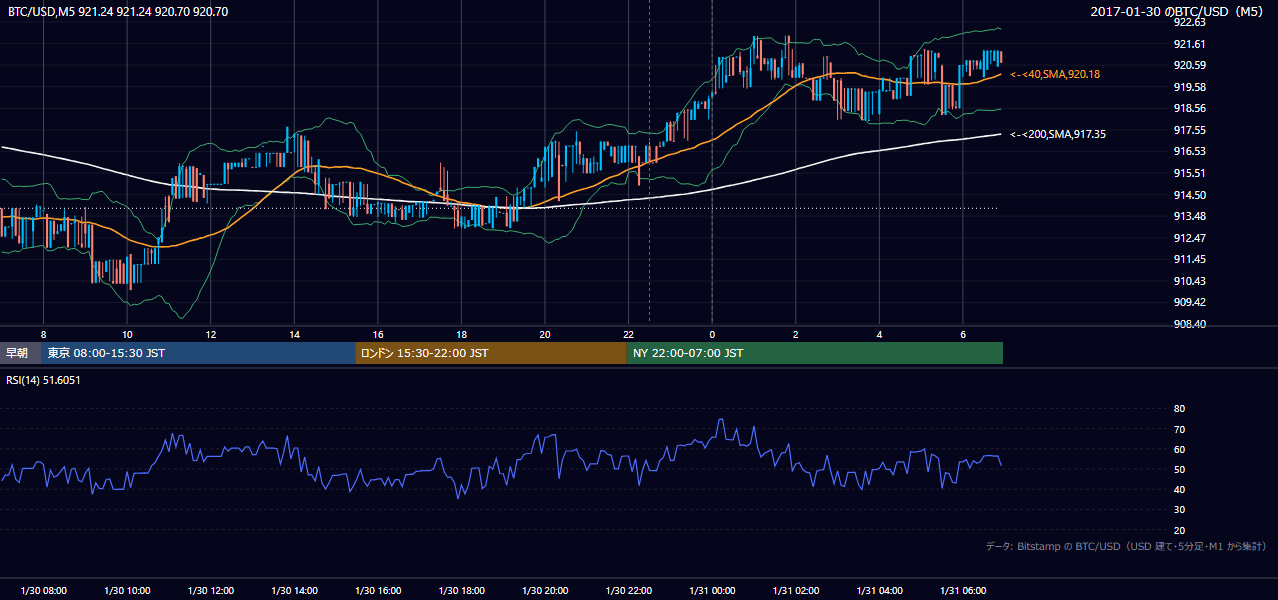This screenshot has width=1278, height=600.
Task: Click the RSI 80 level label
Action: 1179,409
